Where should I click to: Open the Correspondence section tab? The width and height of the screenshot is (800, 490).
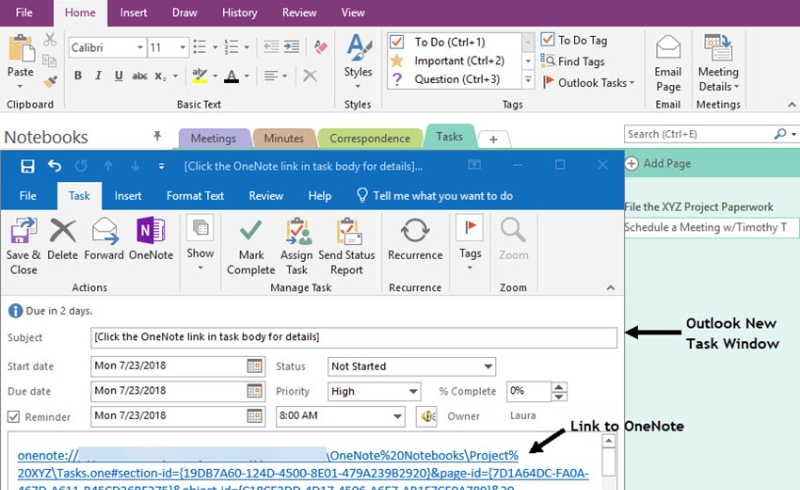pos(369,138)
